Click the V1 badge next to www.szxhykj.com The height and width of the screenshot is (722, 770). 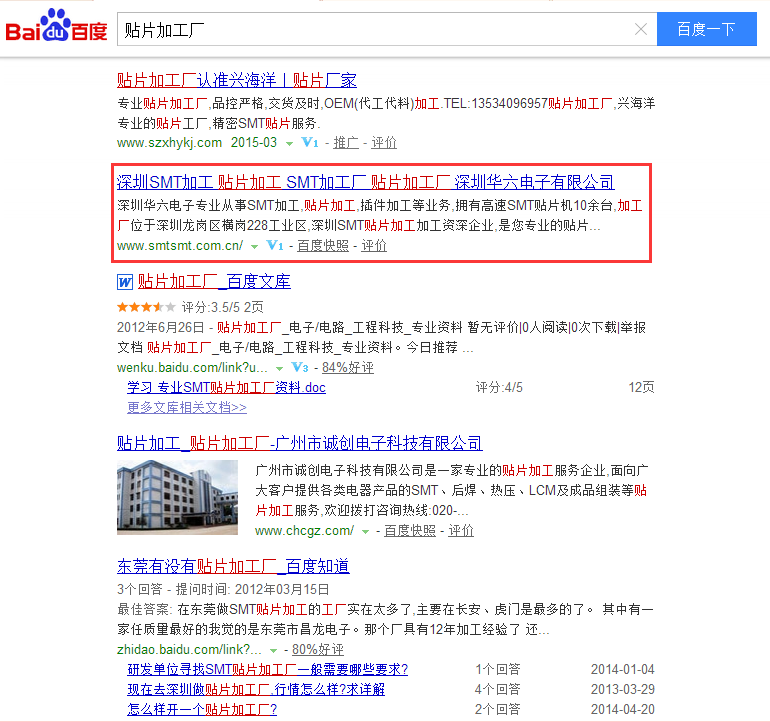310,142
